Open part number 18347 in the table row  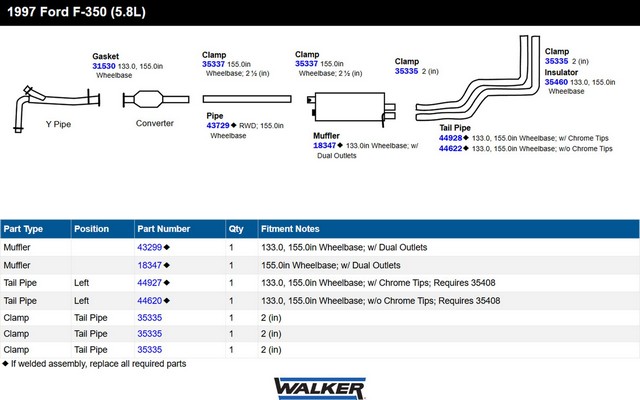click(x=150, y=265)
